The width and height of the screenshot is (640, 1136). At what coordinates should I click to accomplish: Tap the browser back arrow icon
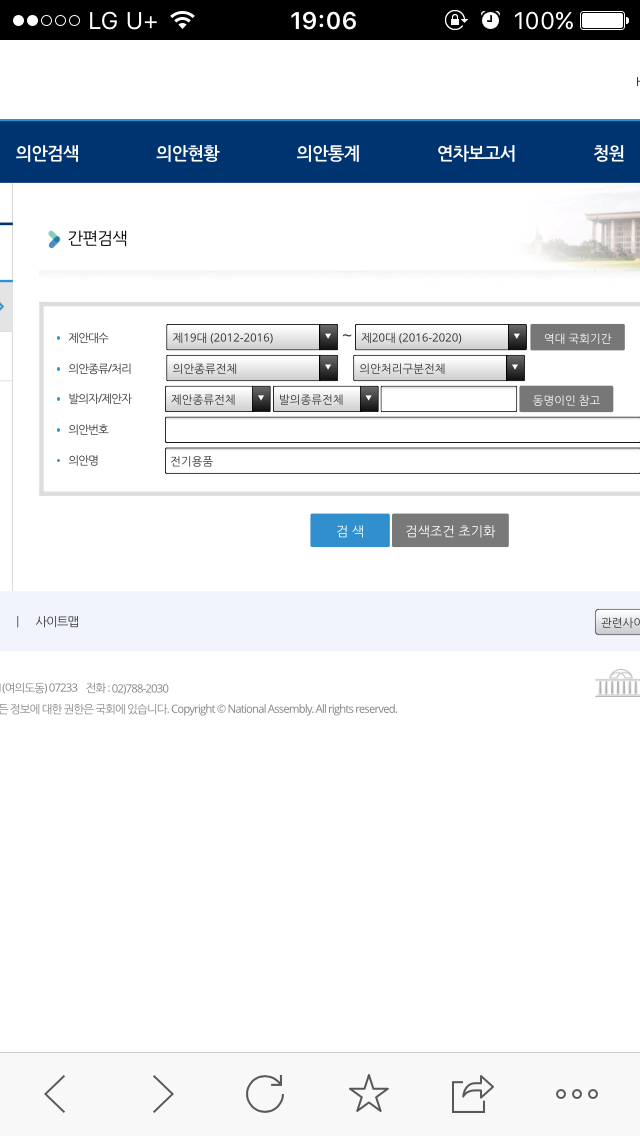click(56, 1094)
